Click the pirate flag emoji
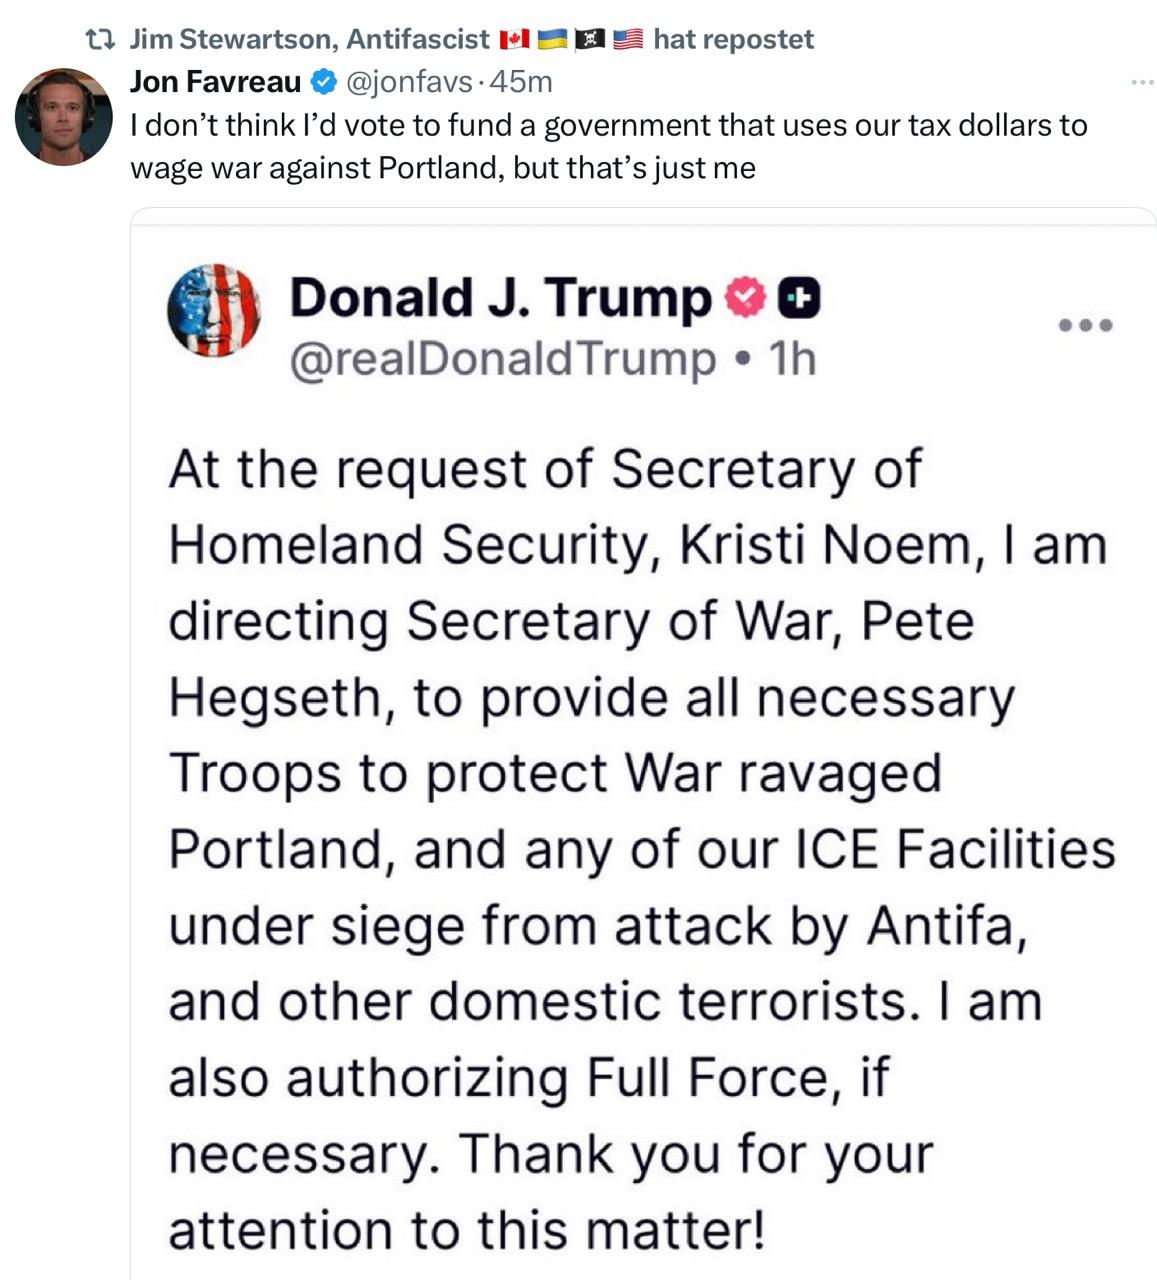The height and width of the screenshot is (1280, 1157). click(x=590, y=40)
